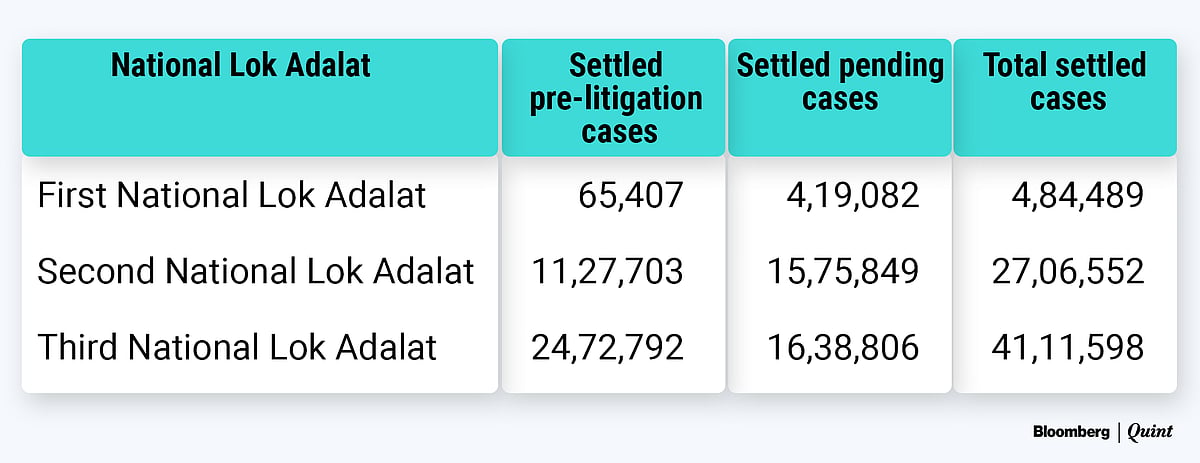This screenshot has width=1200, height=463.
Task: Click the 11,27,703 pre-litigation value
Action: [x=606, y=271]
